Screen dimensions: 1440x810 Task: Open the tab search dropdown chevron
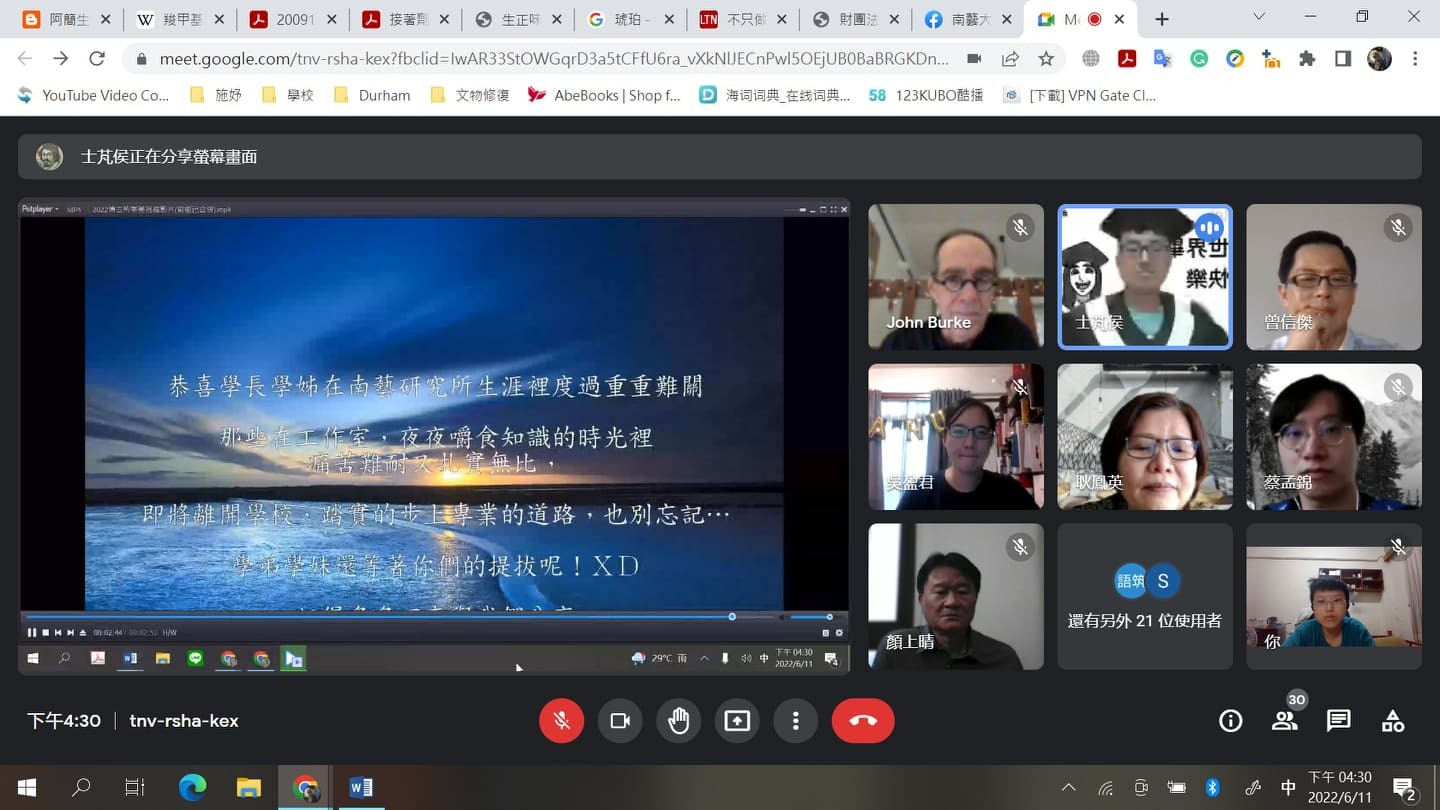pyautogui.click(x=1259, y=18)
